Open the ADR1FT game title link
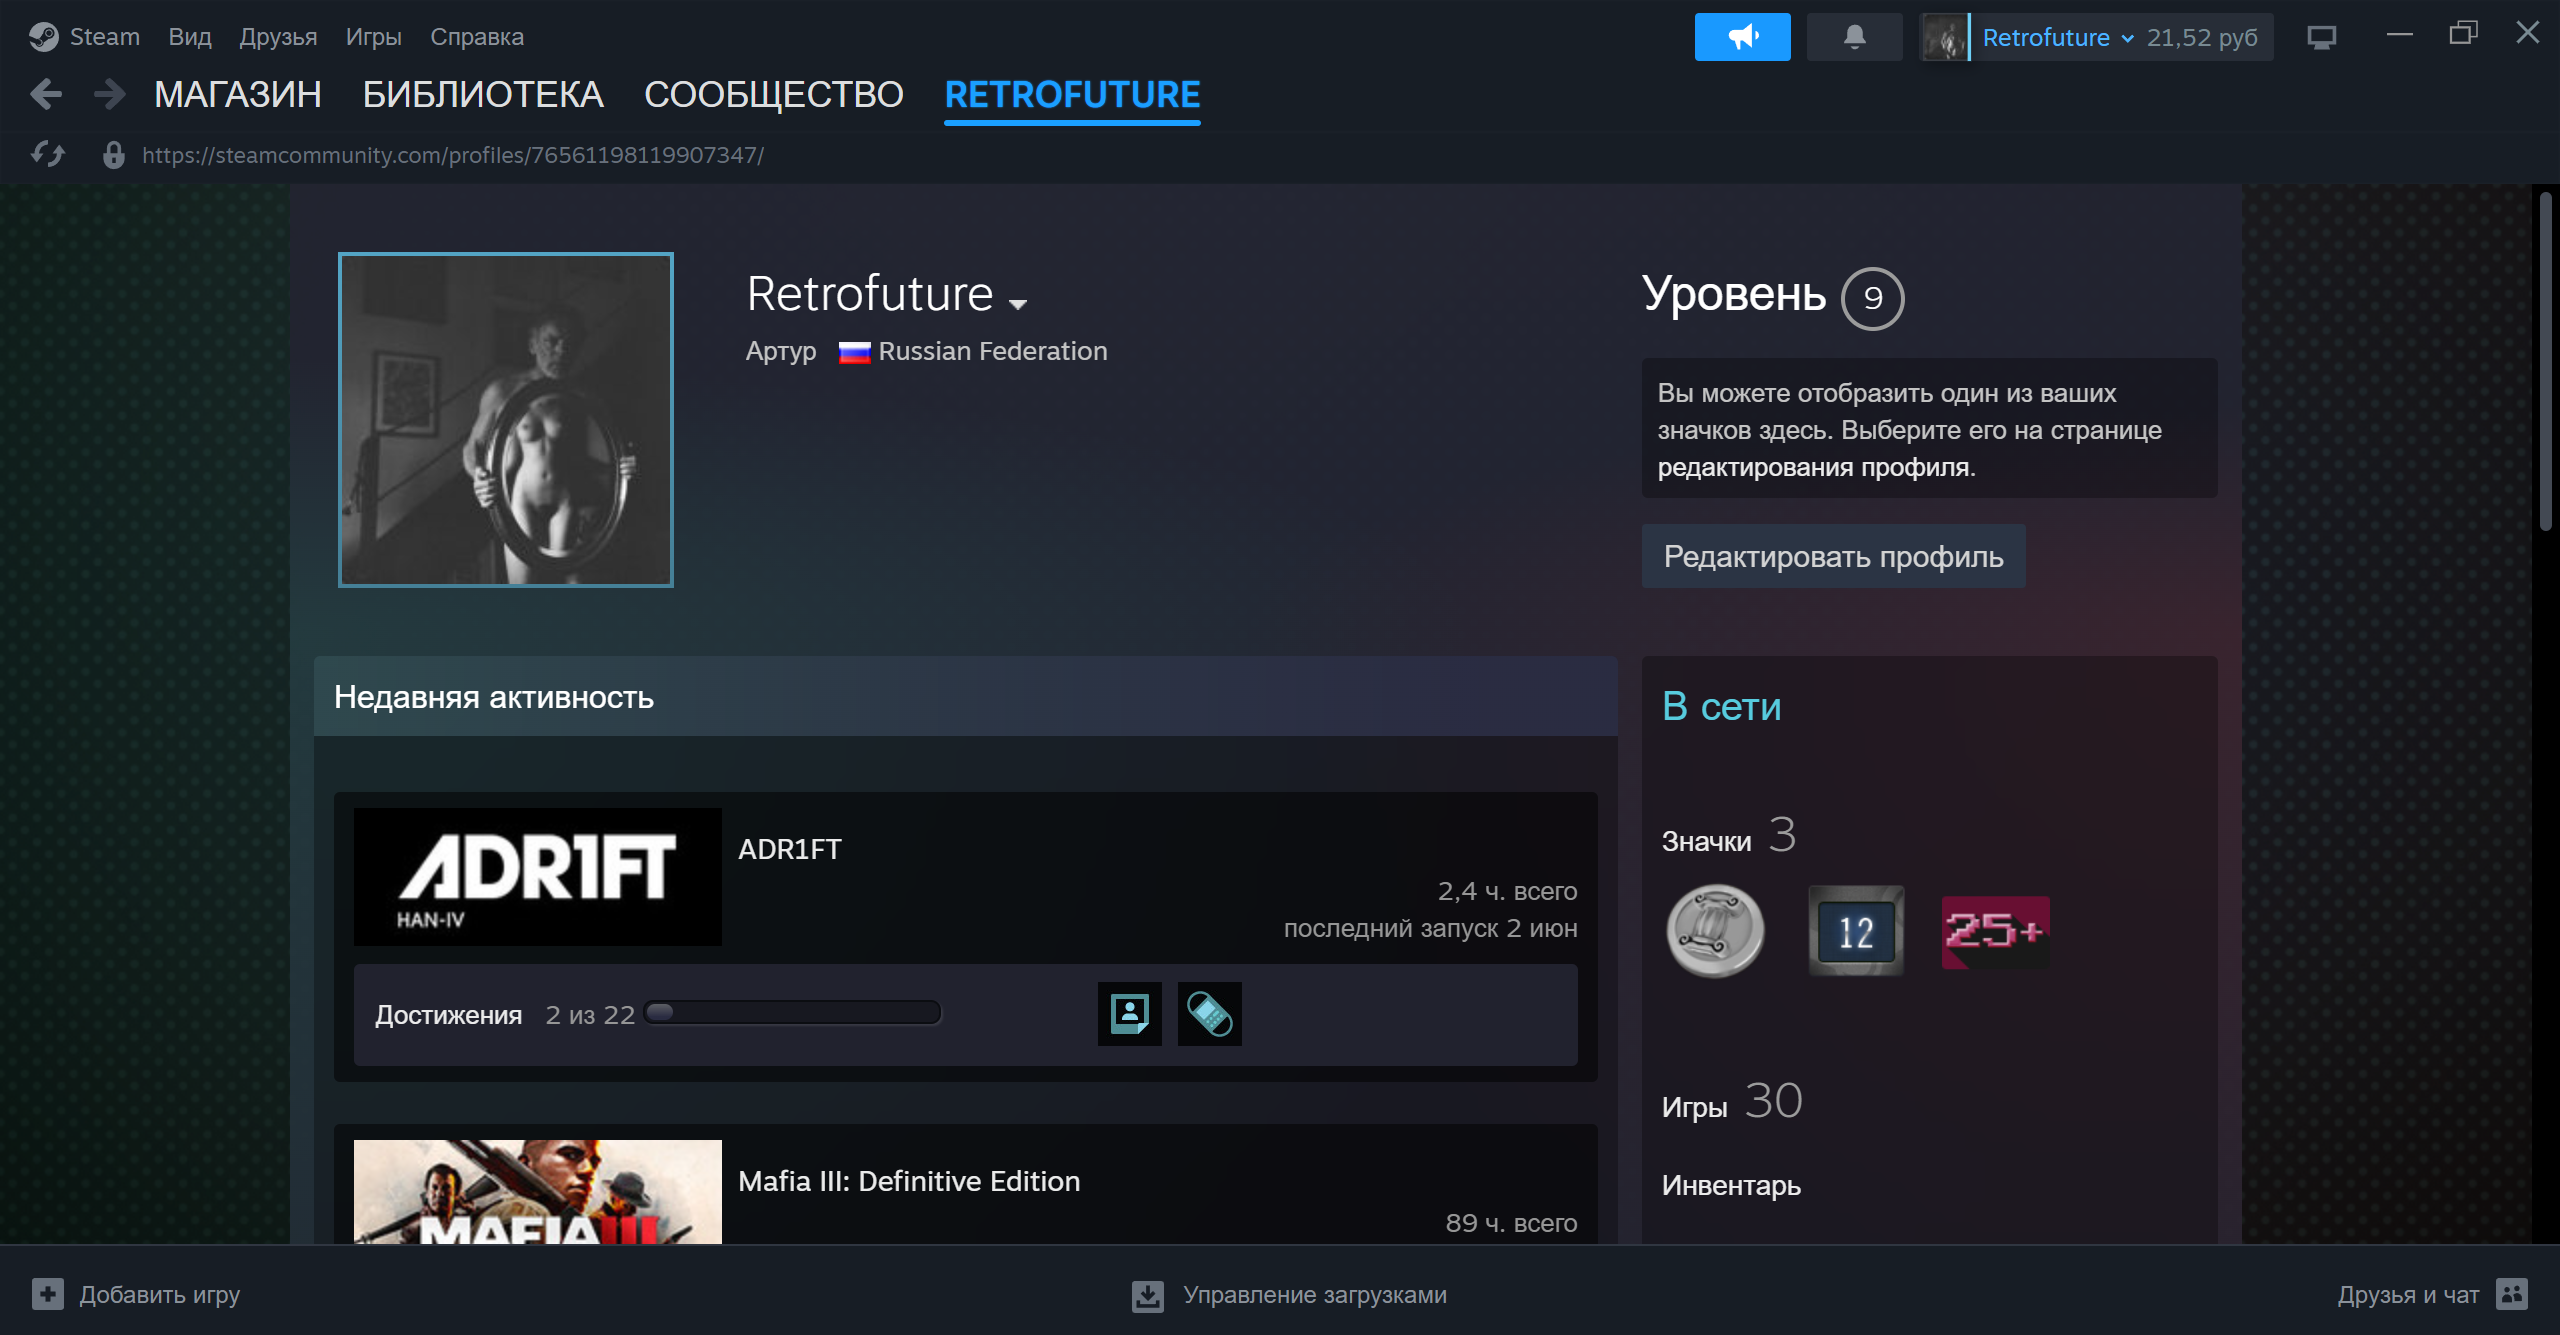2560x1335 pixels. pos(790,849)
